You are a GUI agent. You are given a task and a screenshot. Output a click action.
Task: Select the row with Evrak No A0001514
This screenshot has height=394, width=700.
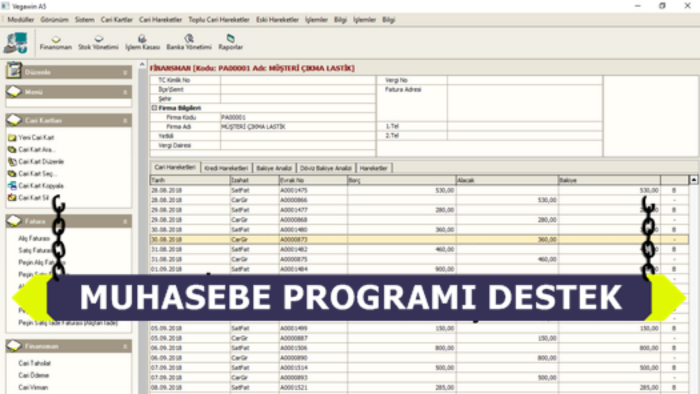(x=419, y=368)
